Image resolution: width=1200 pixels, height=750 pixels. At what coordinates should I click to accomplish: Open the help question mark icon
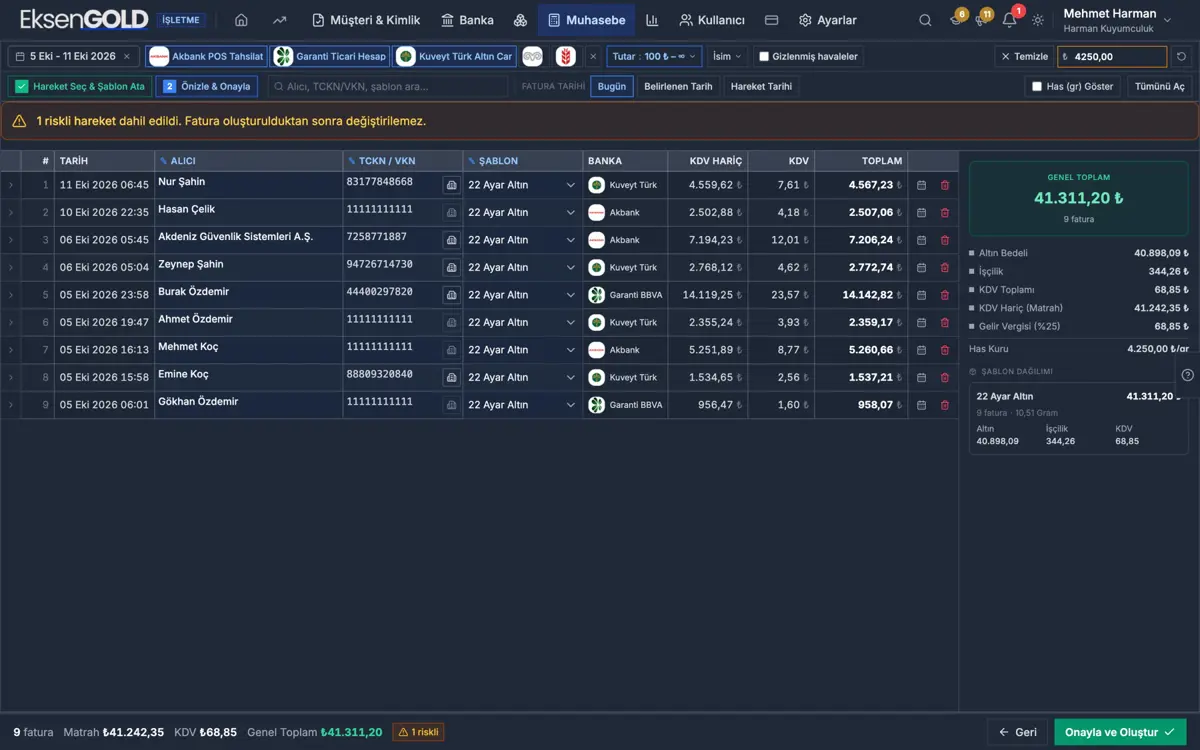[1187, 375]
